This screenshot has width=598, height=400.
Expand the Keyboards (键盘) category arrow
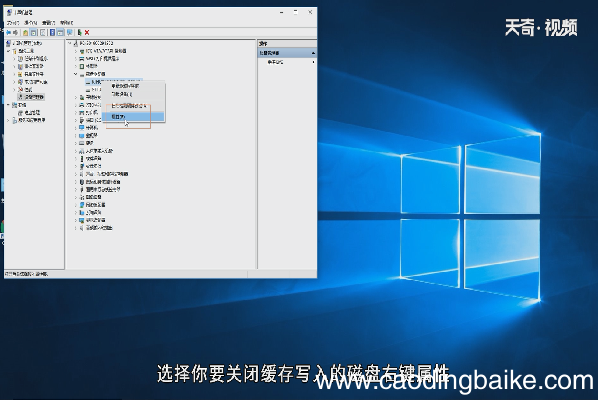[76, 143]
